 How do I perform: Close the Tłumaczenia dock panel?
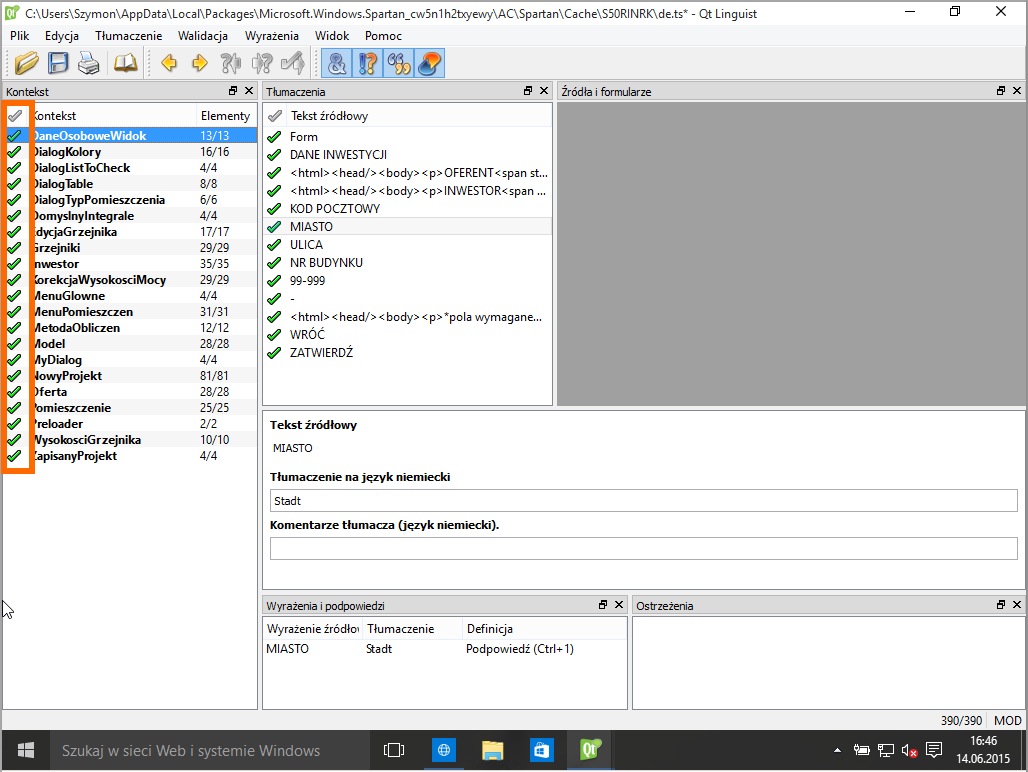coord(544,91)
